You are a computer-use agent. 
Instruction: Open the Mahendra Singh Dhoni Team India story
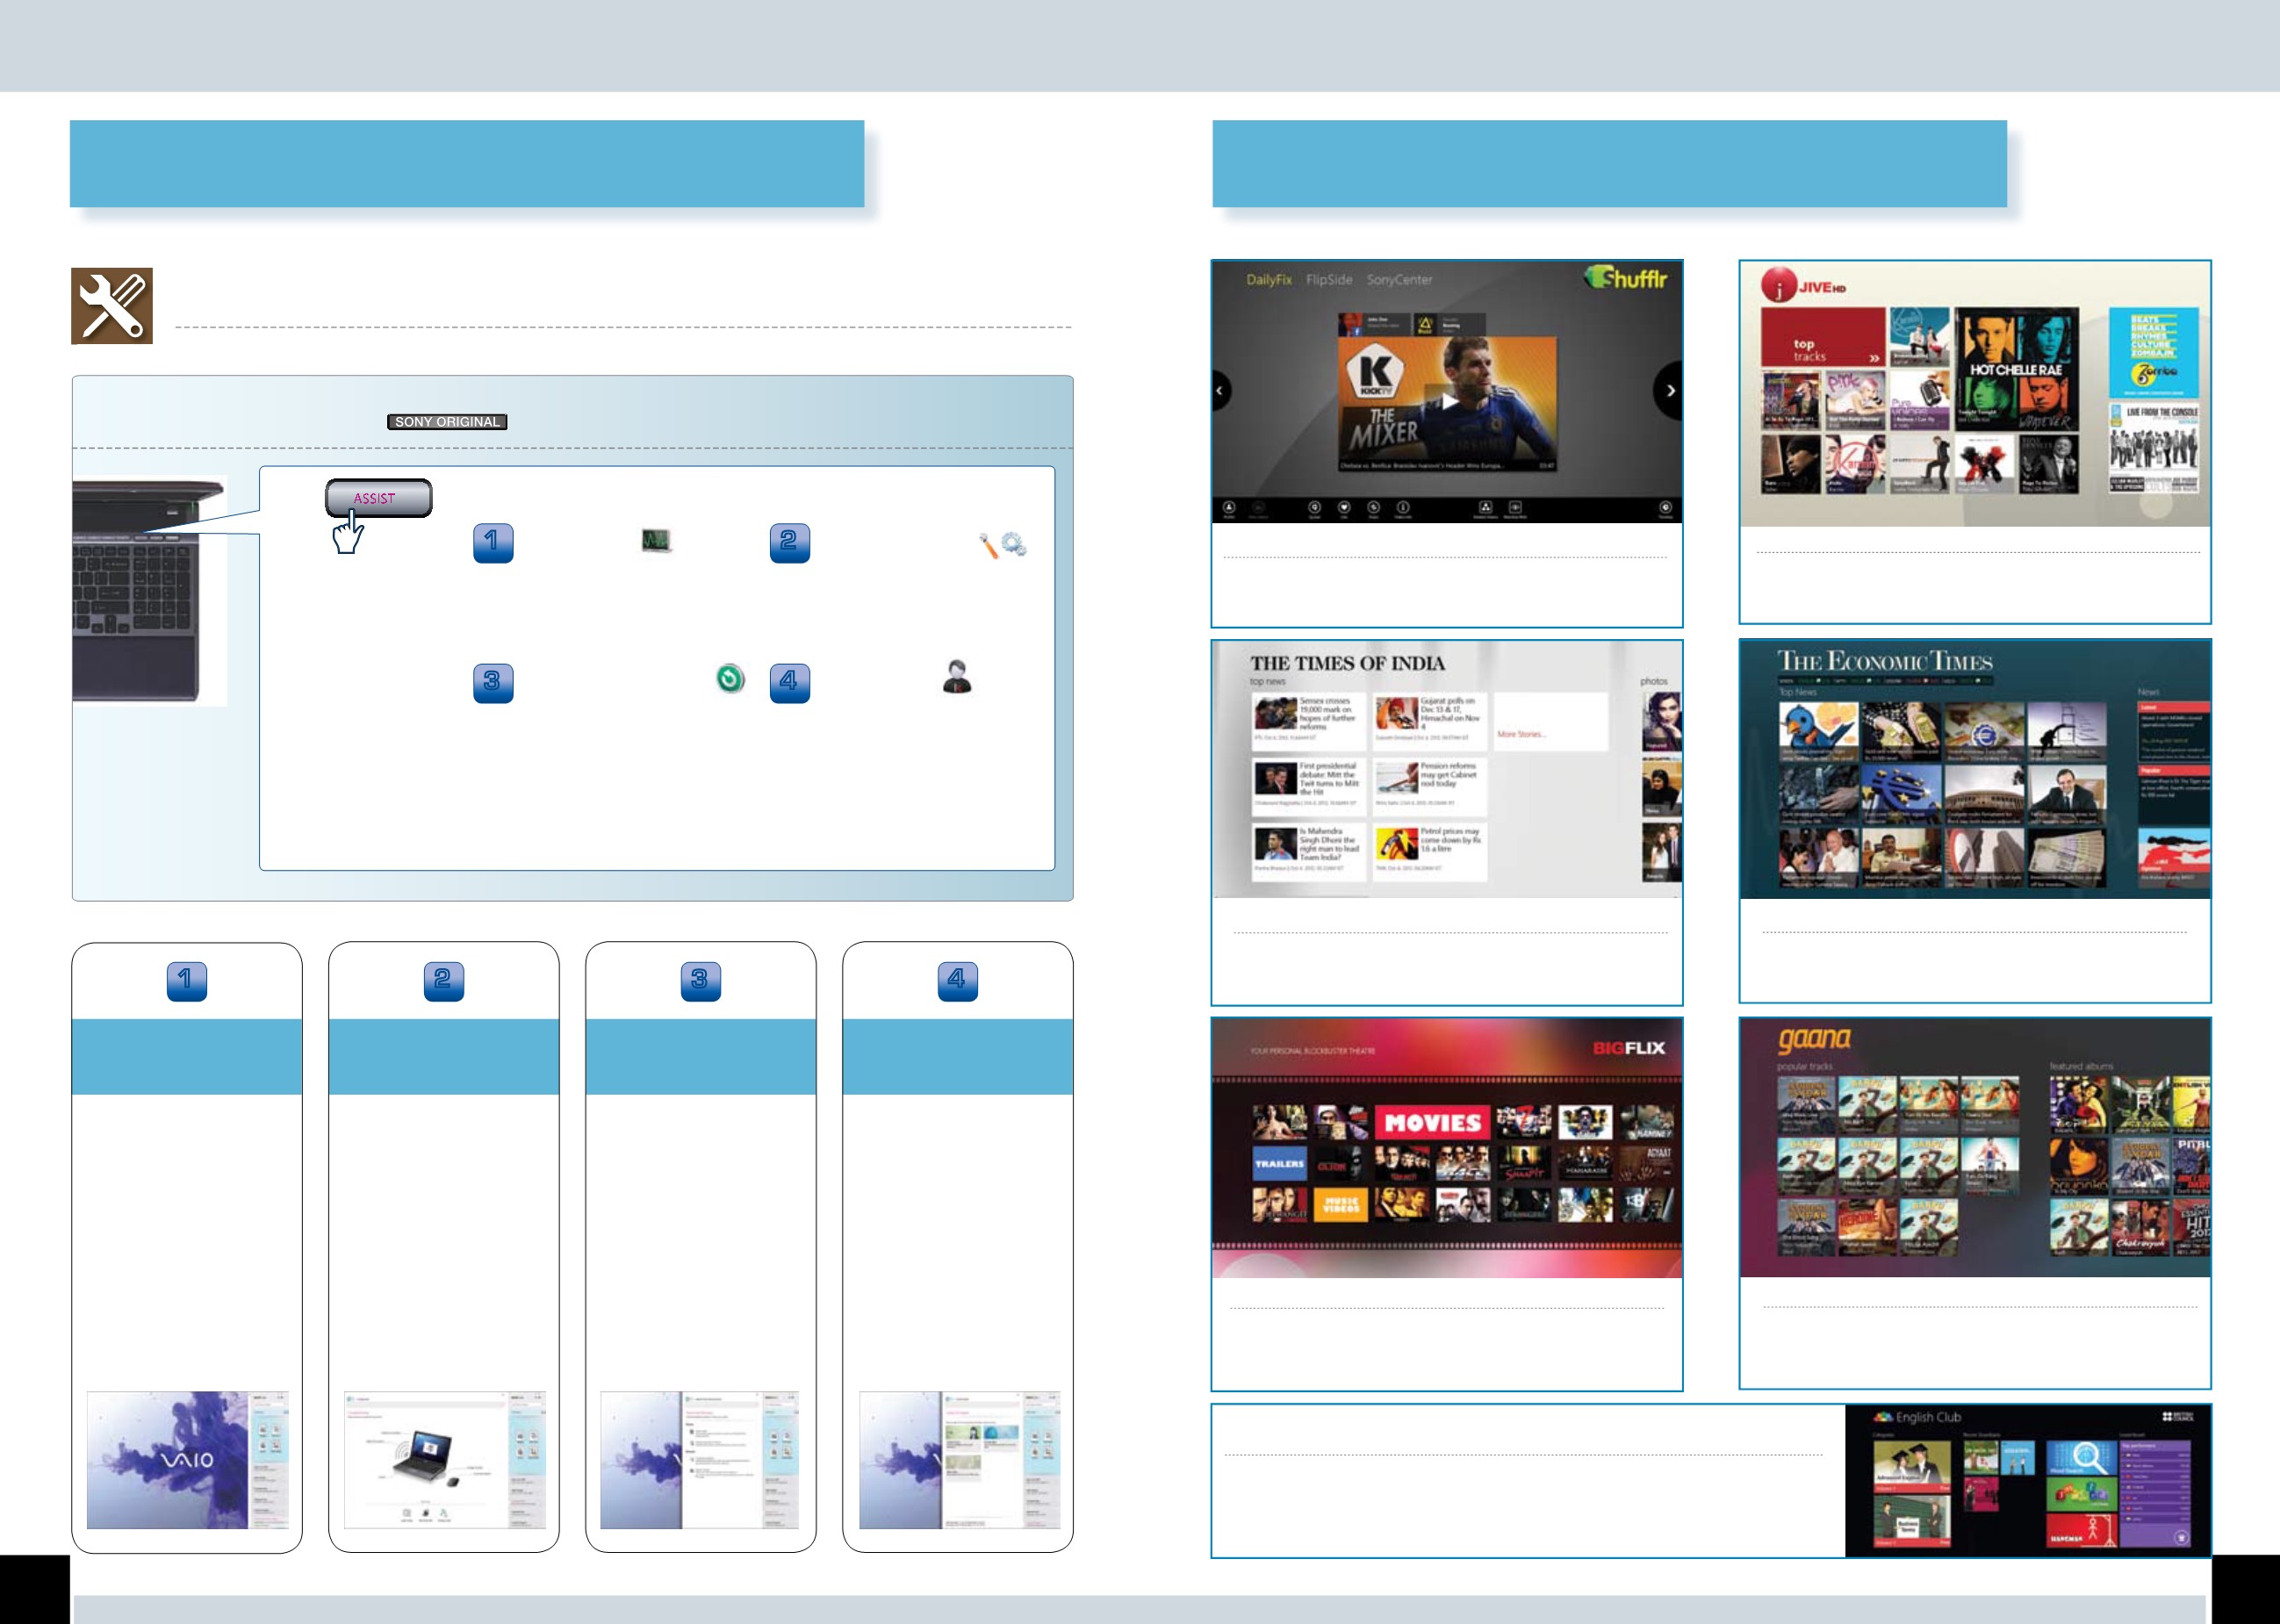[x=1309, y=852]
